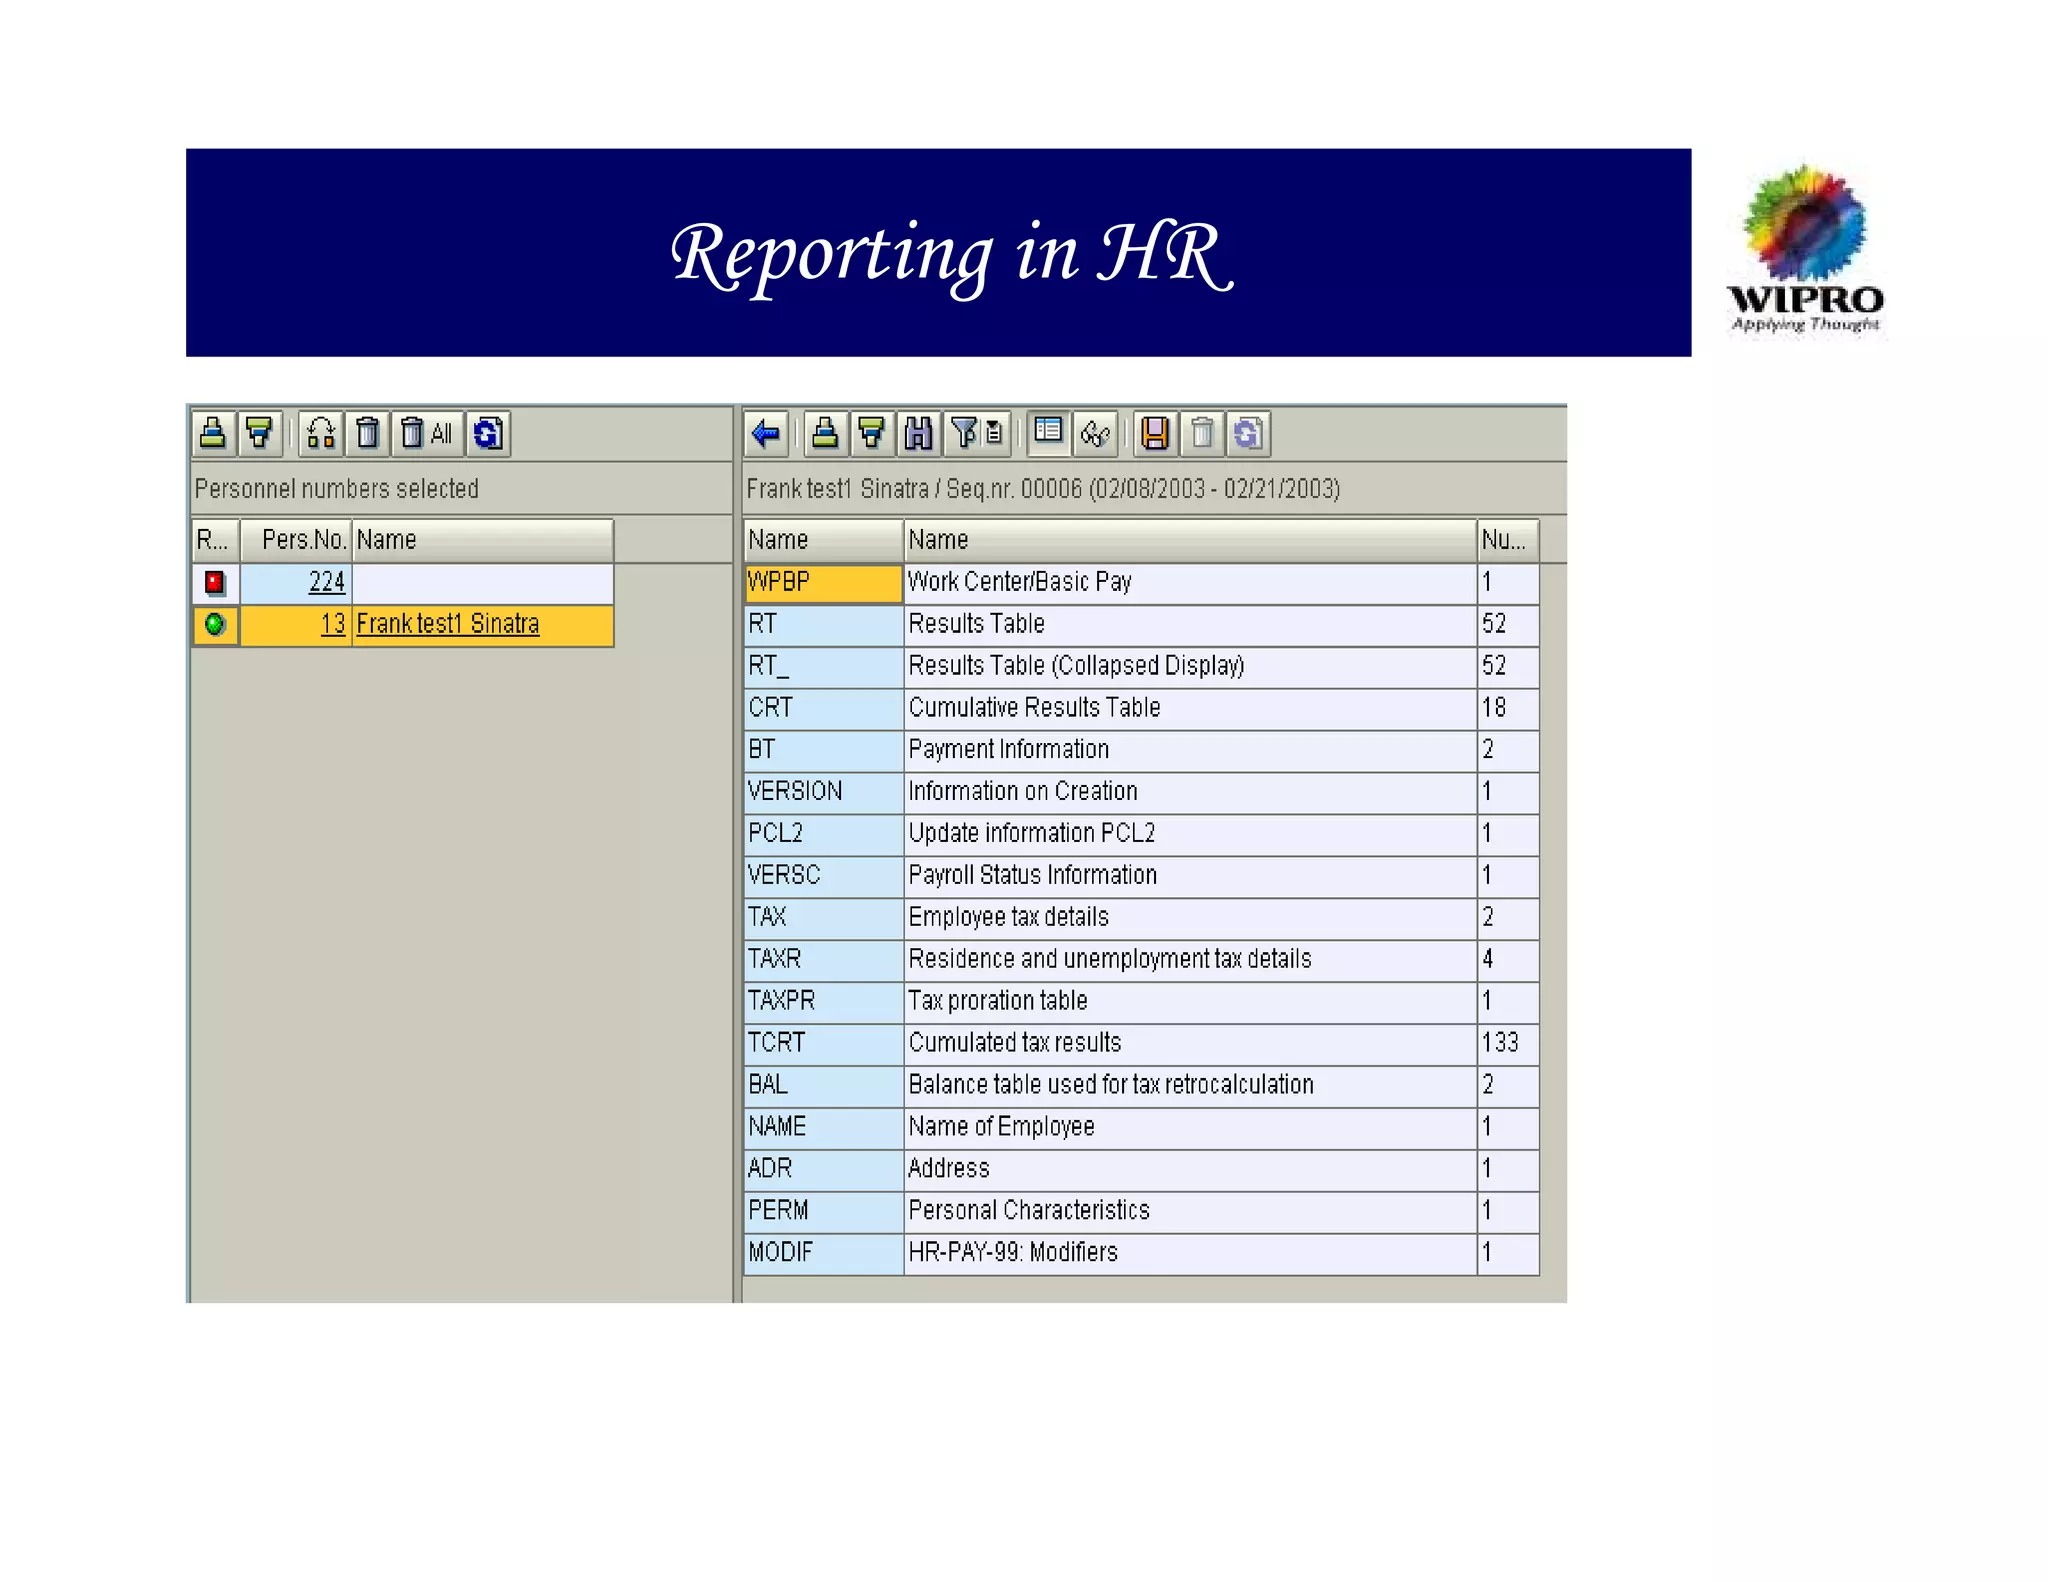Click the blue back arrow icon

(766, 433)
